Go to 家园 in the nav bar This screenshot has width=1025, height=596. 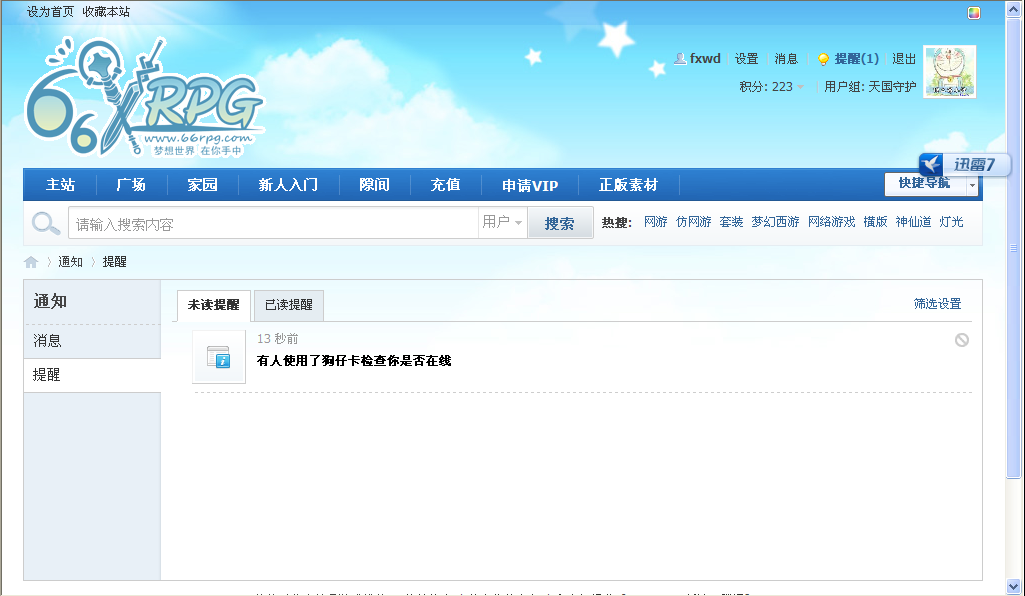[203, 185]
